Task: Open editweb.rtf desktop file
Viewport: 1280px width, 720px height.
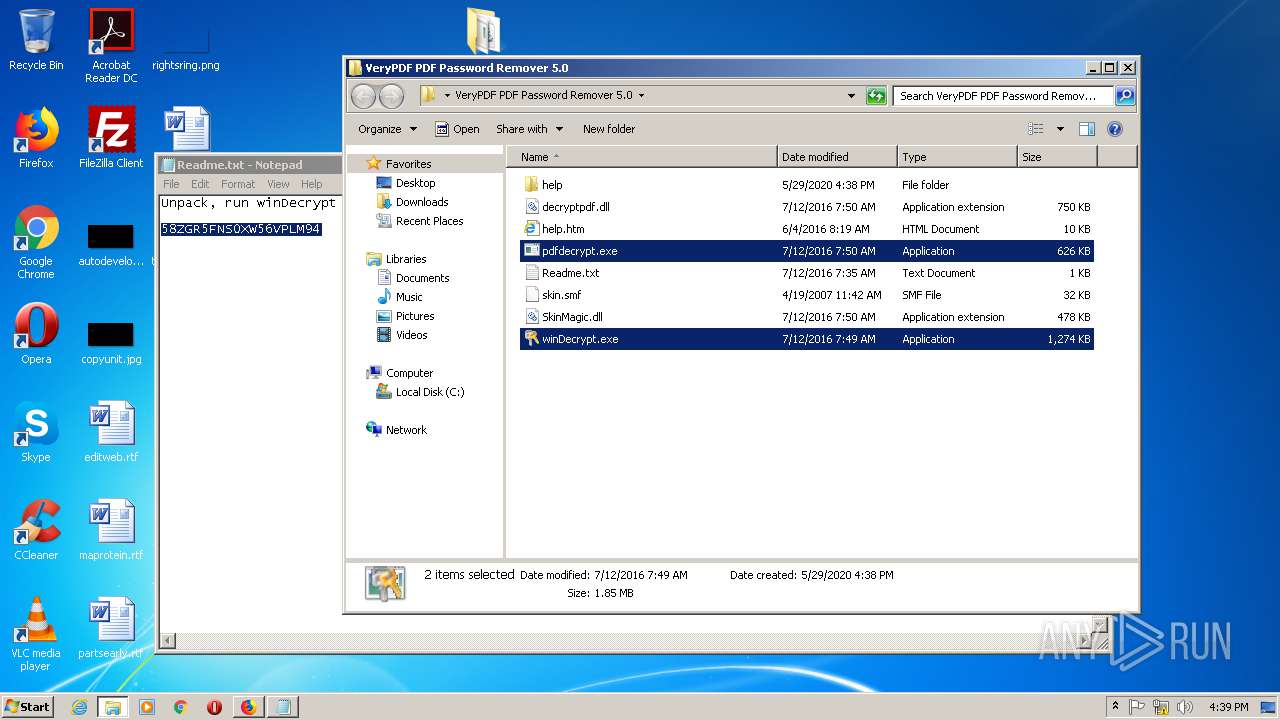Action: coord(111,432)
